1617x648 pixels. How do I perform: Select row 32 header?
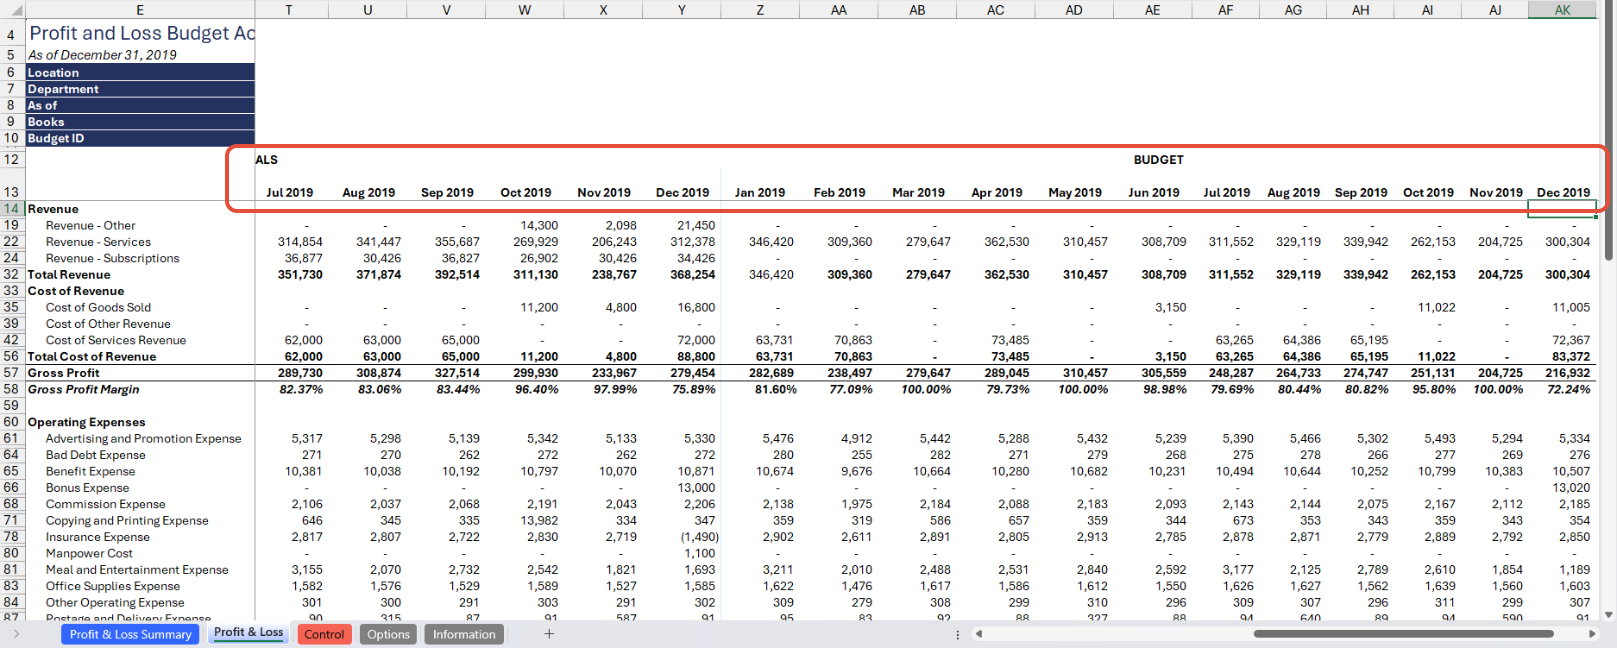[11, 274]
